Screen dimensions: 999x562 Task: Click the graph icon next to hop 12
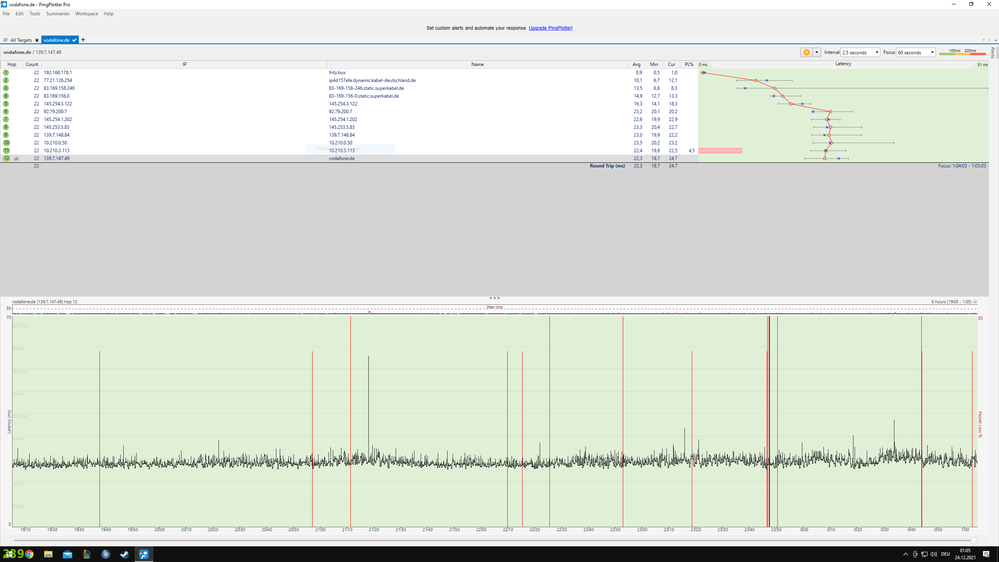pyautogui.click(x=16, y=158)
